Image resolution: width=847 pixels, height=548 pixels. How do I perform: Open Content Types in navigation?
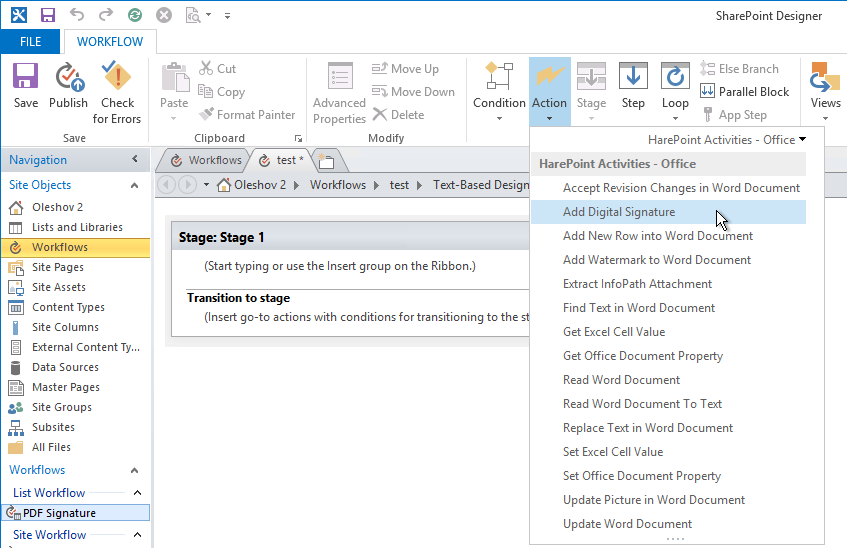[x=68, y=307]
